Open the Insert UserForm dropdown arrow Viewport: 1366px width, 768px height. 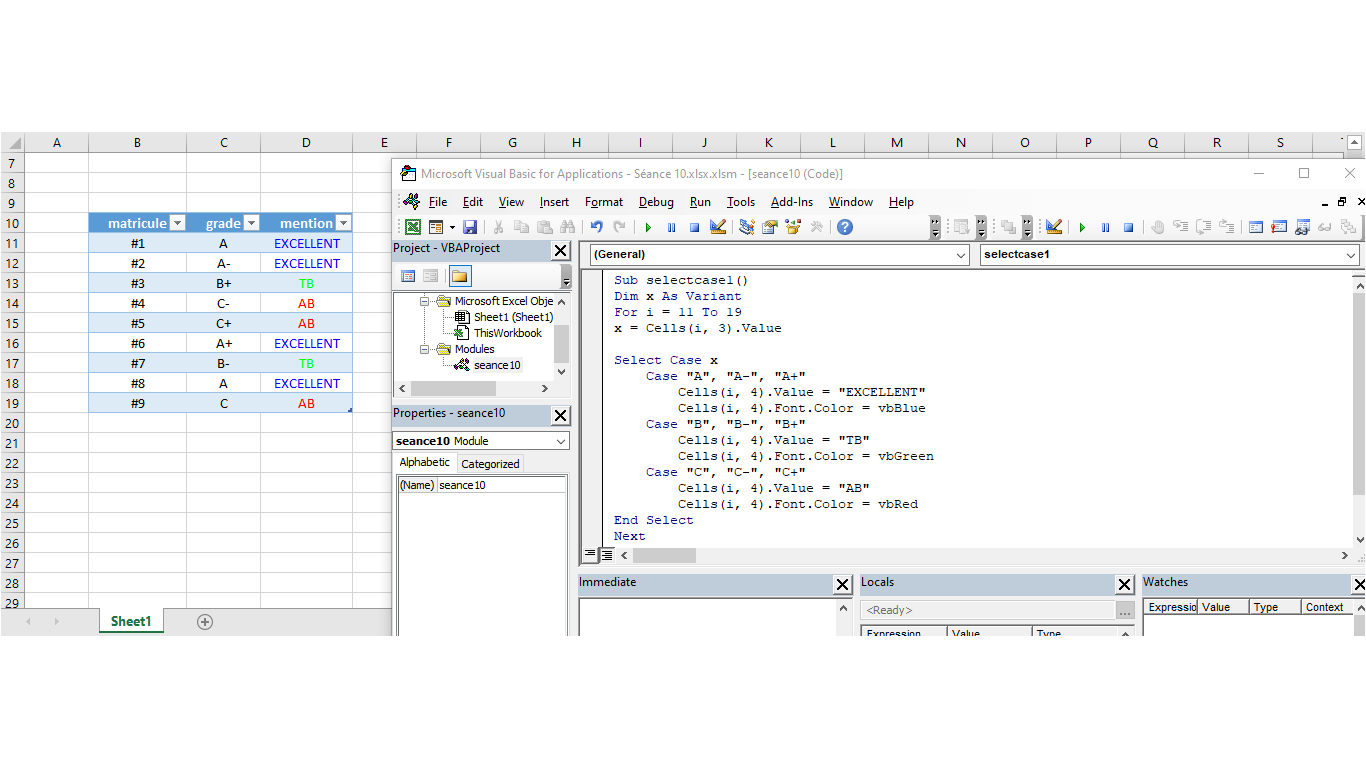pyautogui.click(x=453, y=227)
